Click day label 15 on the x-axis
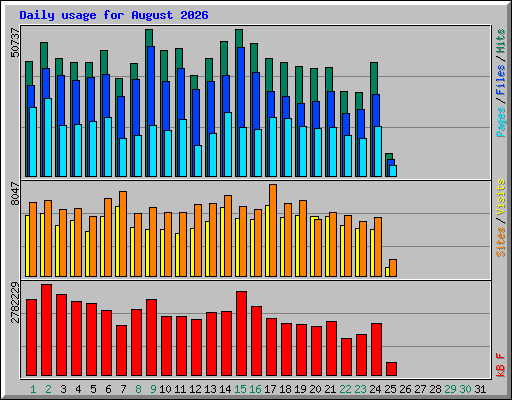This screenshot has width=512, height=400. [x=240, y=389]
